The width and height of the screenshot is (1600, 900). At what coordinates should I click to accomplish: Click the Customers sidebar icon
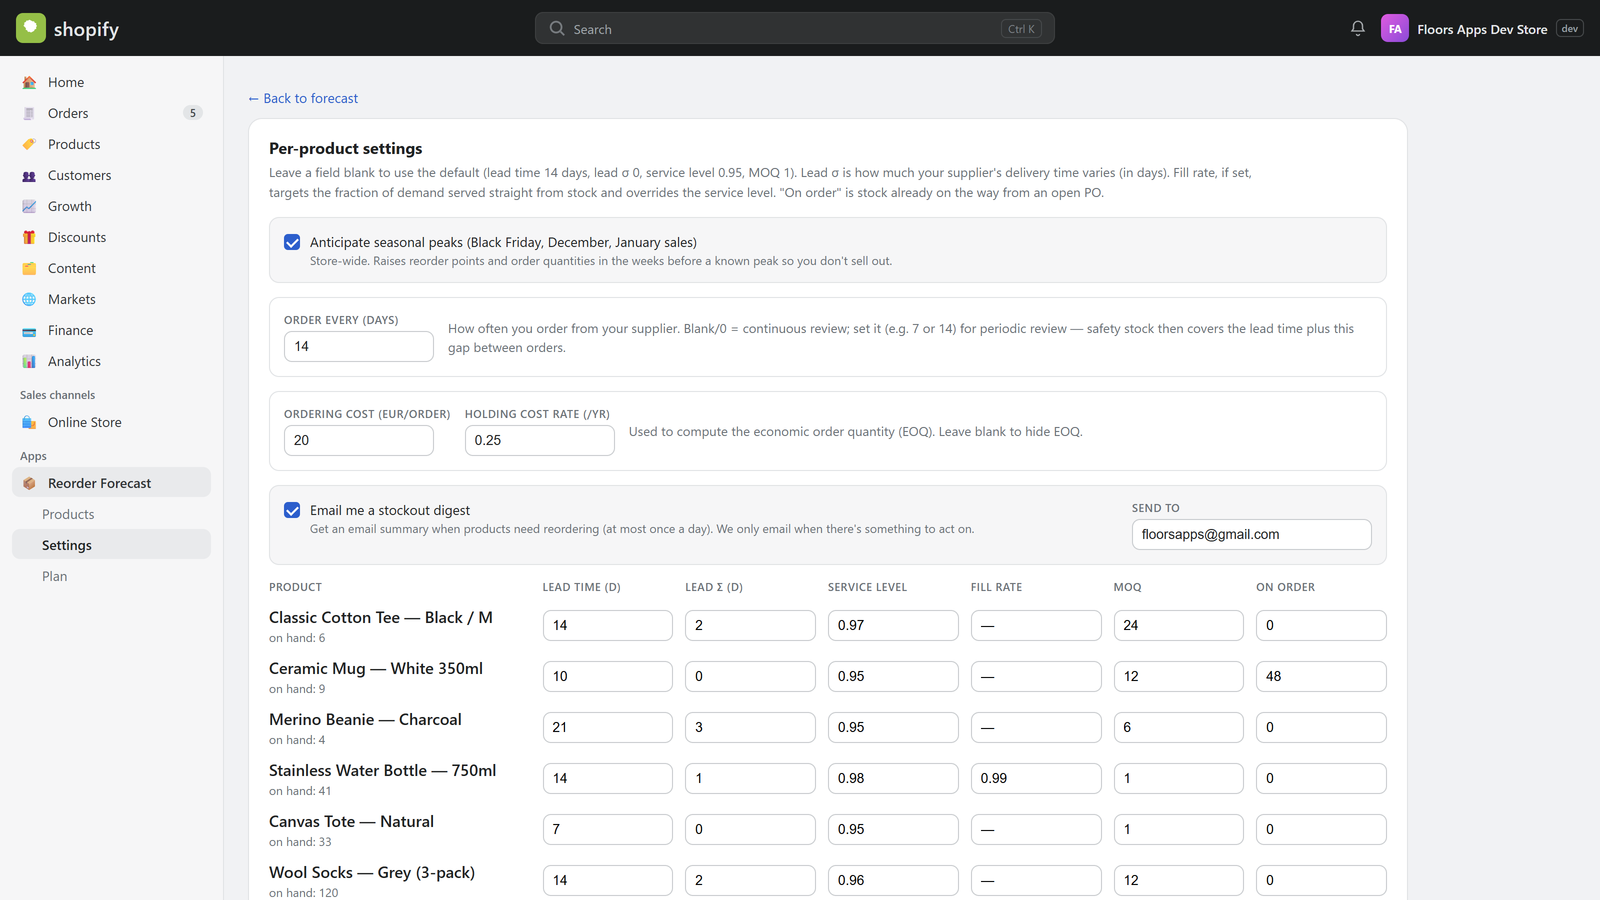(x=29, y=175)
